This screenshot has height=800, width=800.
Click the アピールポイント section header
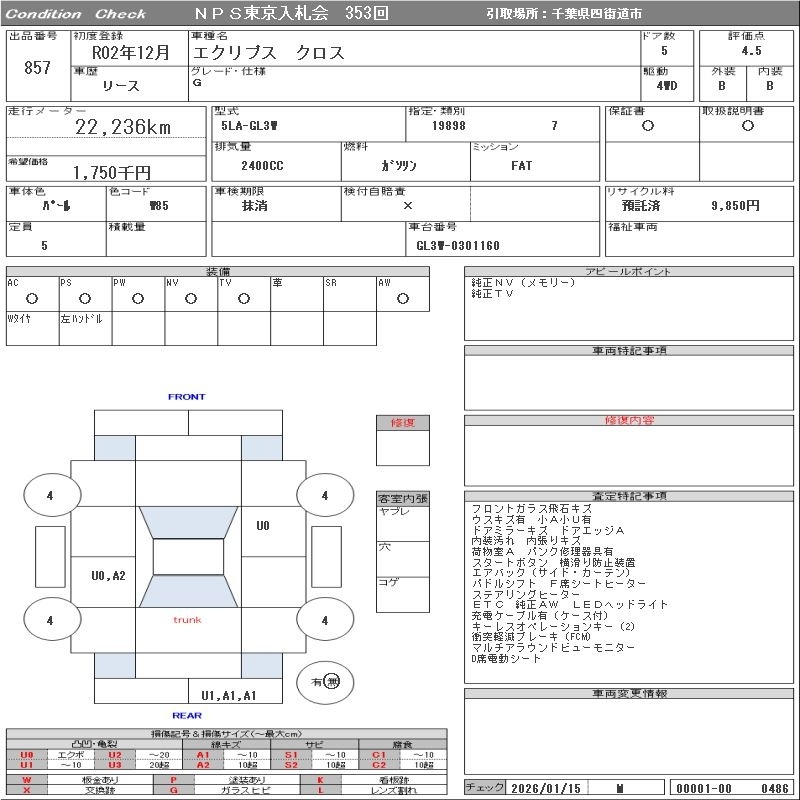pos(631,272)
